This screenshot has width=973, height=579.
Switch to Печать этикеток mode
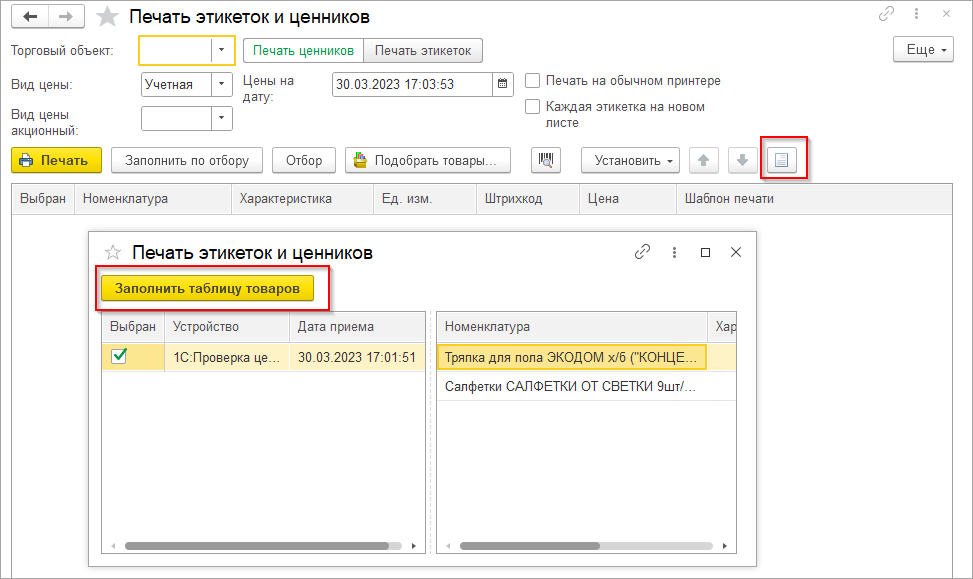click(423, 51)
